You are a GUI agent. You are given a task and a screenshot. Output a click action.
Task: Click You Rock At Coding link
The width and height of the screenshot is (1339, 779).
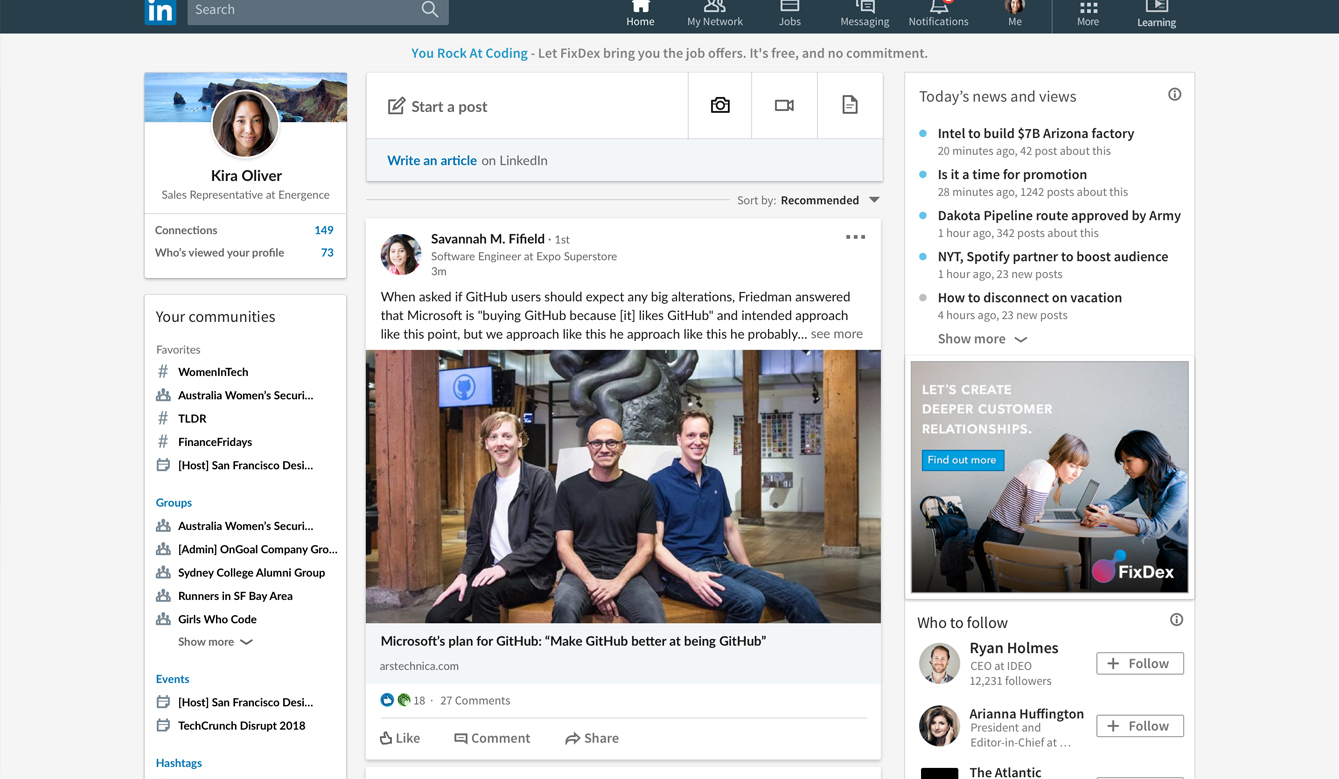point(469,53)
